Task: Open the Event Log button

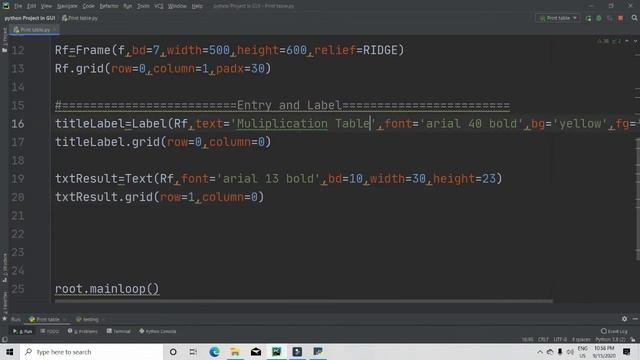Action: (614, 331)
